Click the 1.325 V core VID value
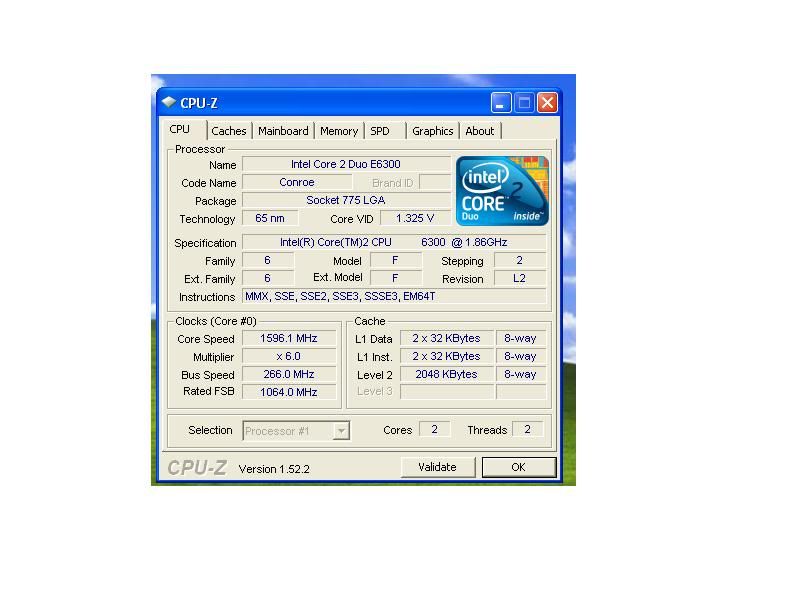This screenshot has width=800, height=600. 415,218
